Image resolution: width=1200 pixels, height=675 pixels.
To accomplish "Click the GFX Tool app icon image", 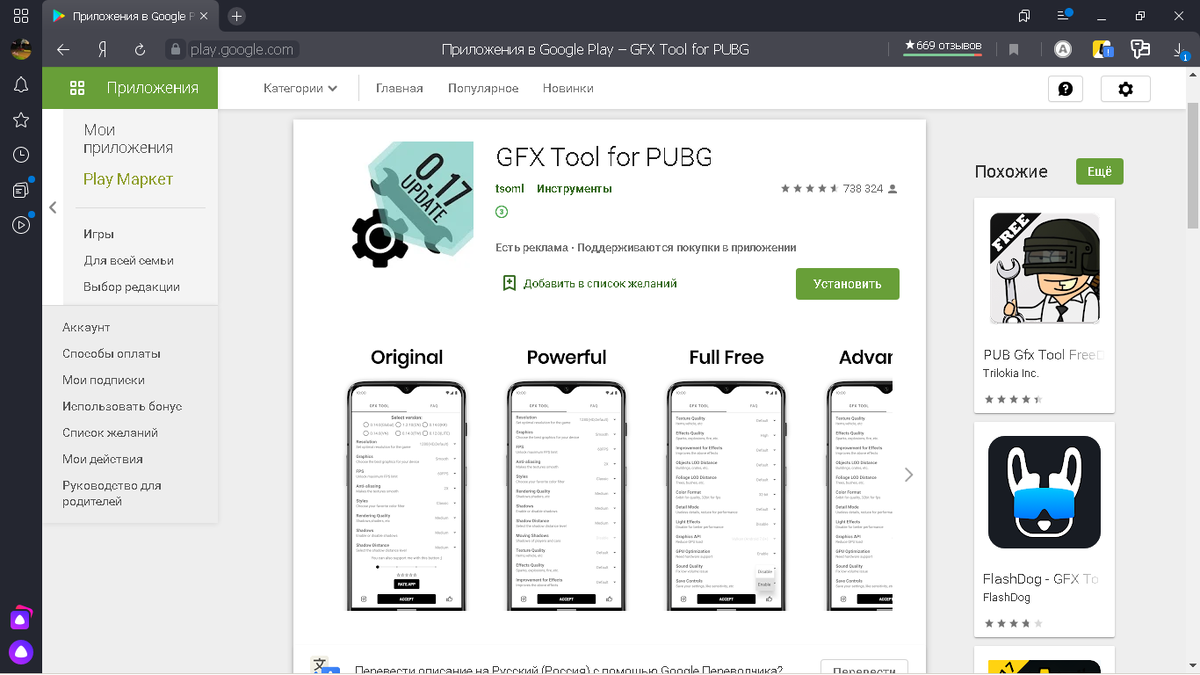I will (x=413, y=205).
